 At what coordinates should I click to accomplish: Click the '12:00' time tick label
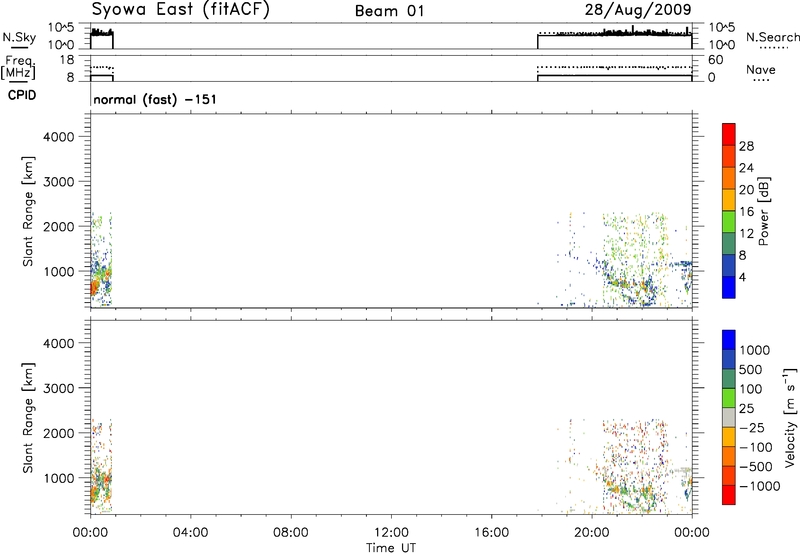[x=391, y=533]
